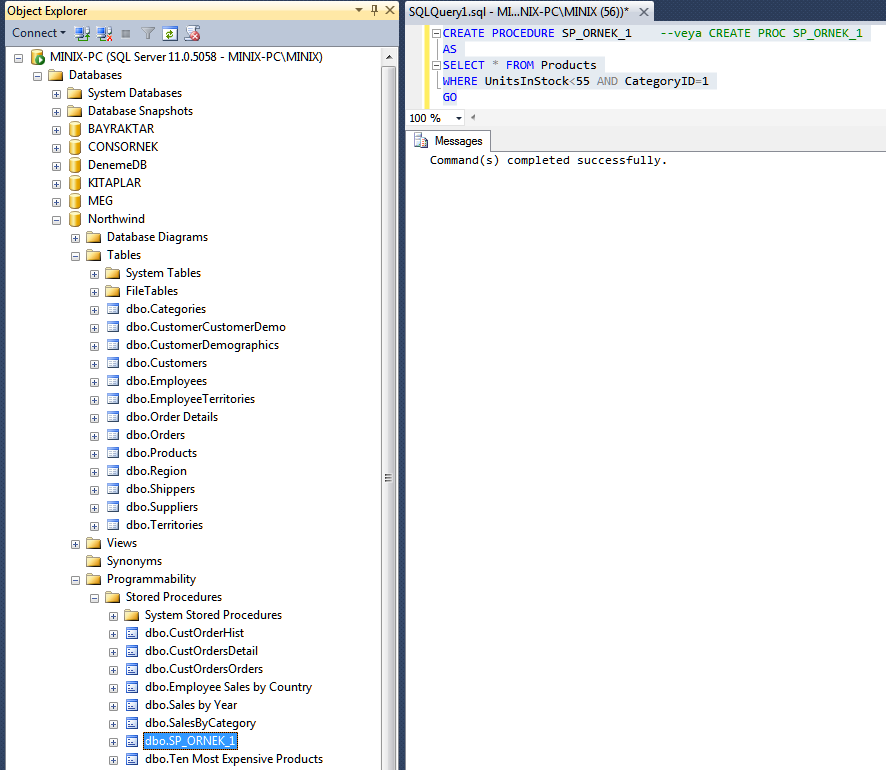
Task: Open the Object Explorer window position menu
Action: click(360, 10)
